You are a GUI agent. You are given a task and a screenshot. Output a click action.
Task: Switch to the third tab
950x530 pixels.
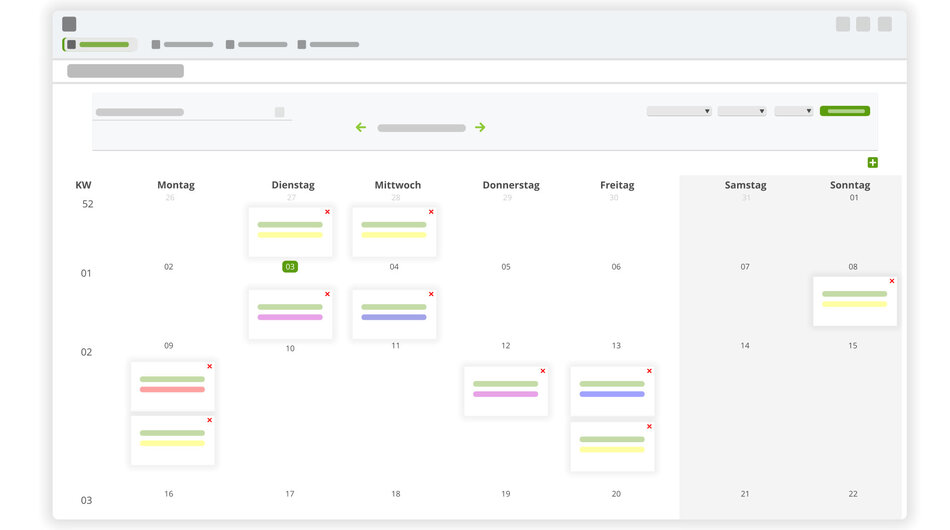(256, 44)
